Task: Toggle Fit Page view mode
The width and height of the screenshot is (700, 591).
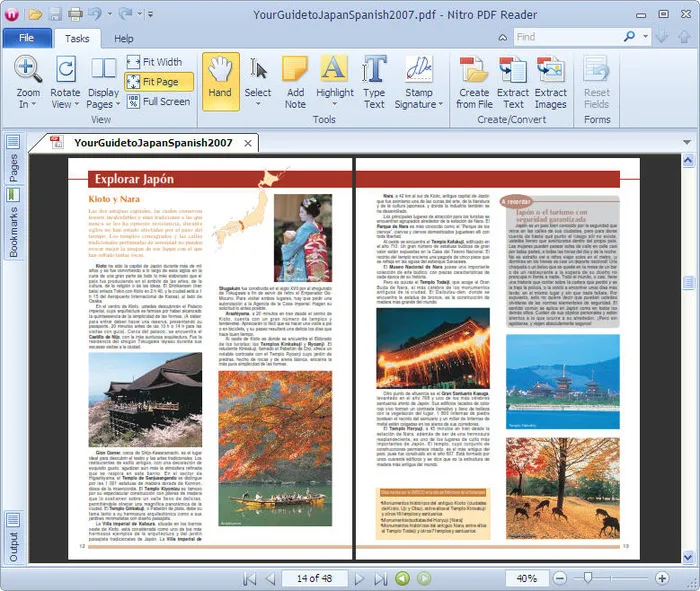Action: [159, 82]
